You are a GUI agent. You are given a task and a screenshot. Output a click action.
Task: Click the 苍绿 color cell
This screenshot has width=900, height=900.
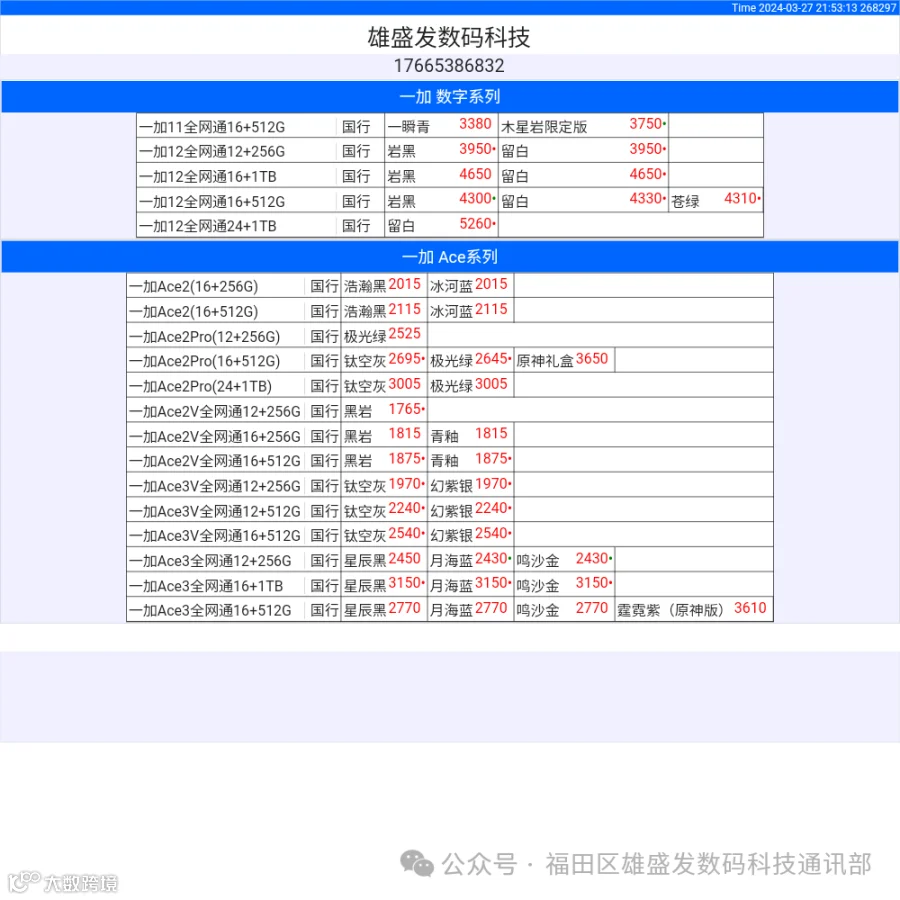click(685, 201)
